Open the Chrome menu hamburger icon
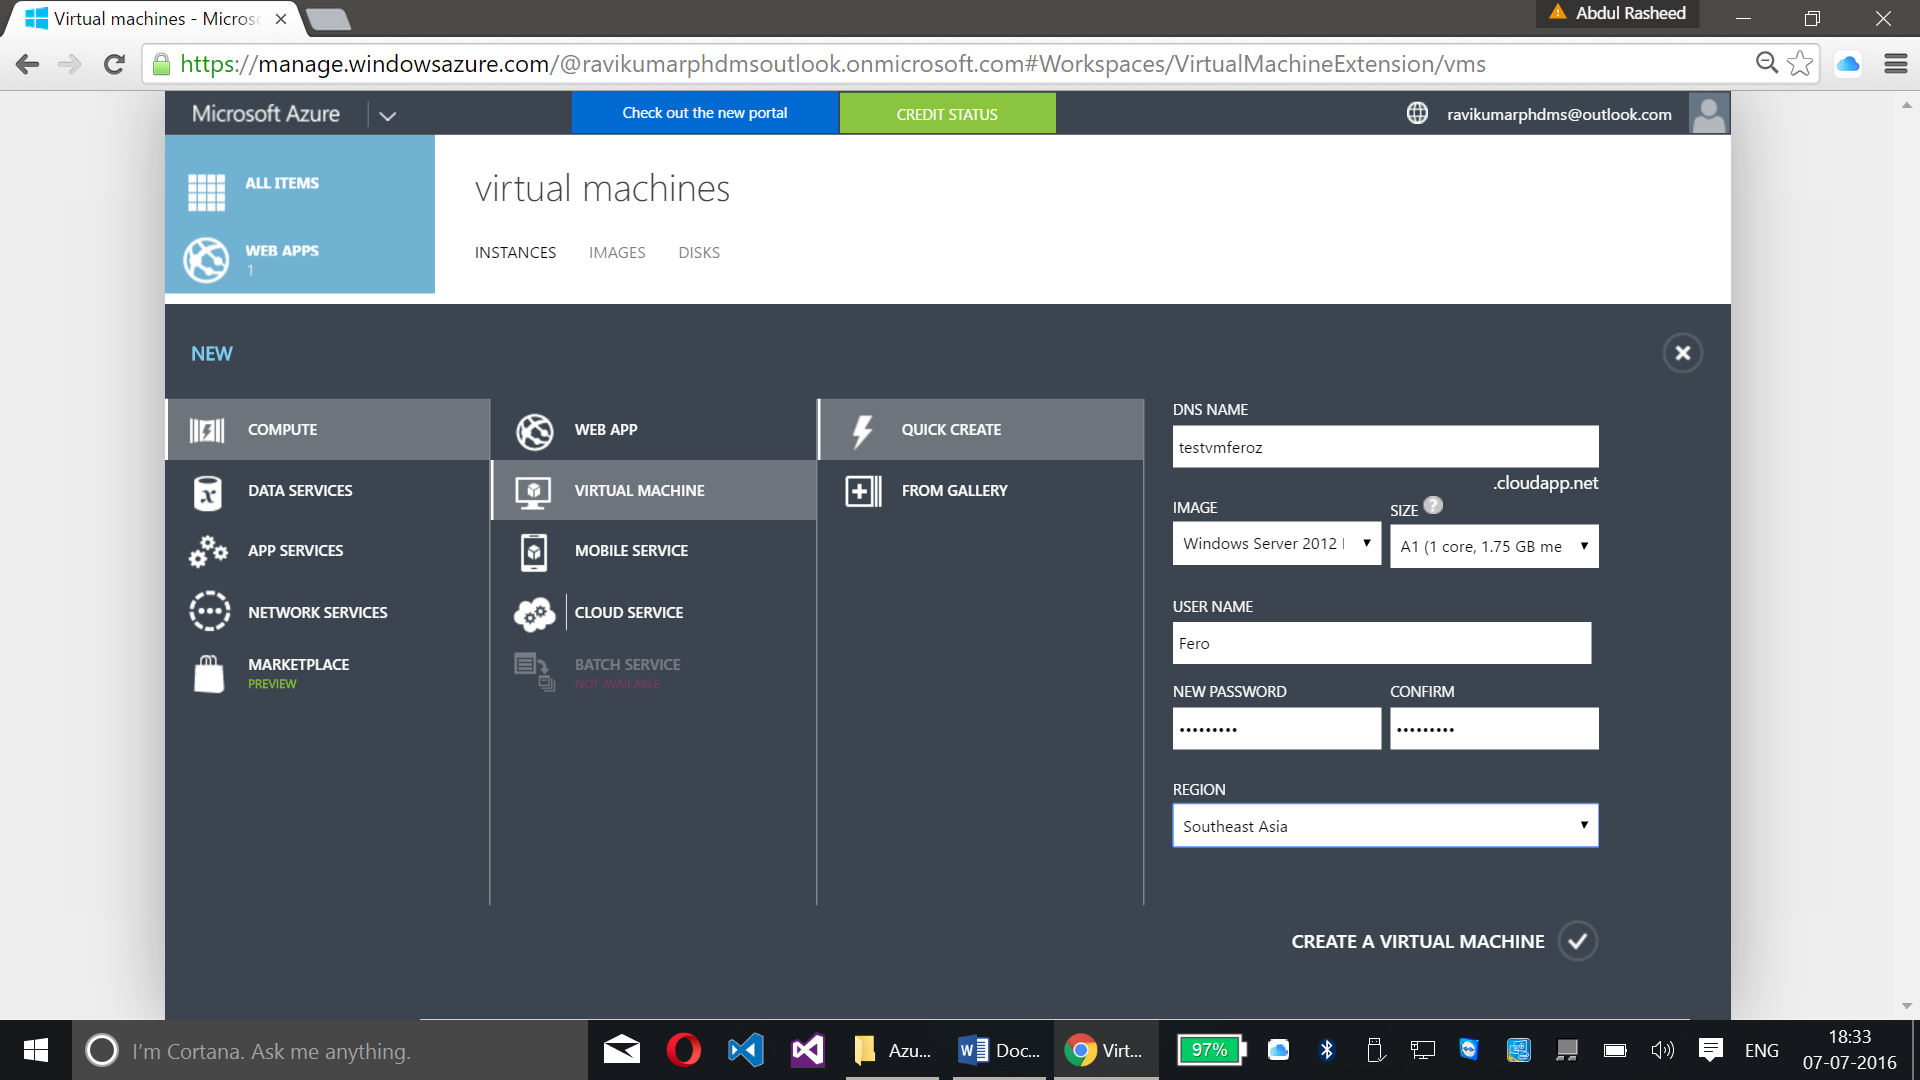The width and height of the screenshot is (1920, 1080). pos(1895,63)
